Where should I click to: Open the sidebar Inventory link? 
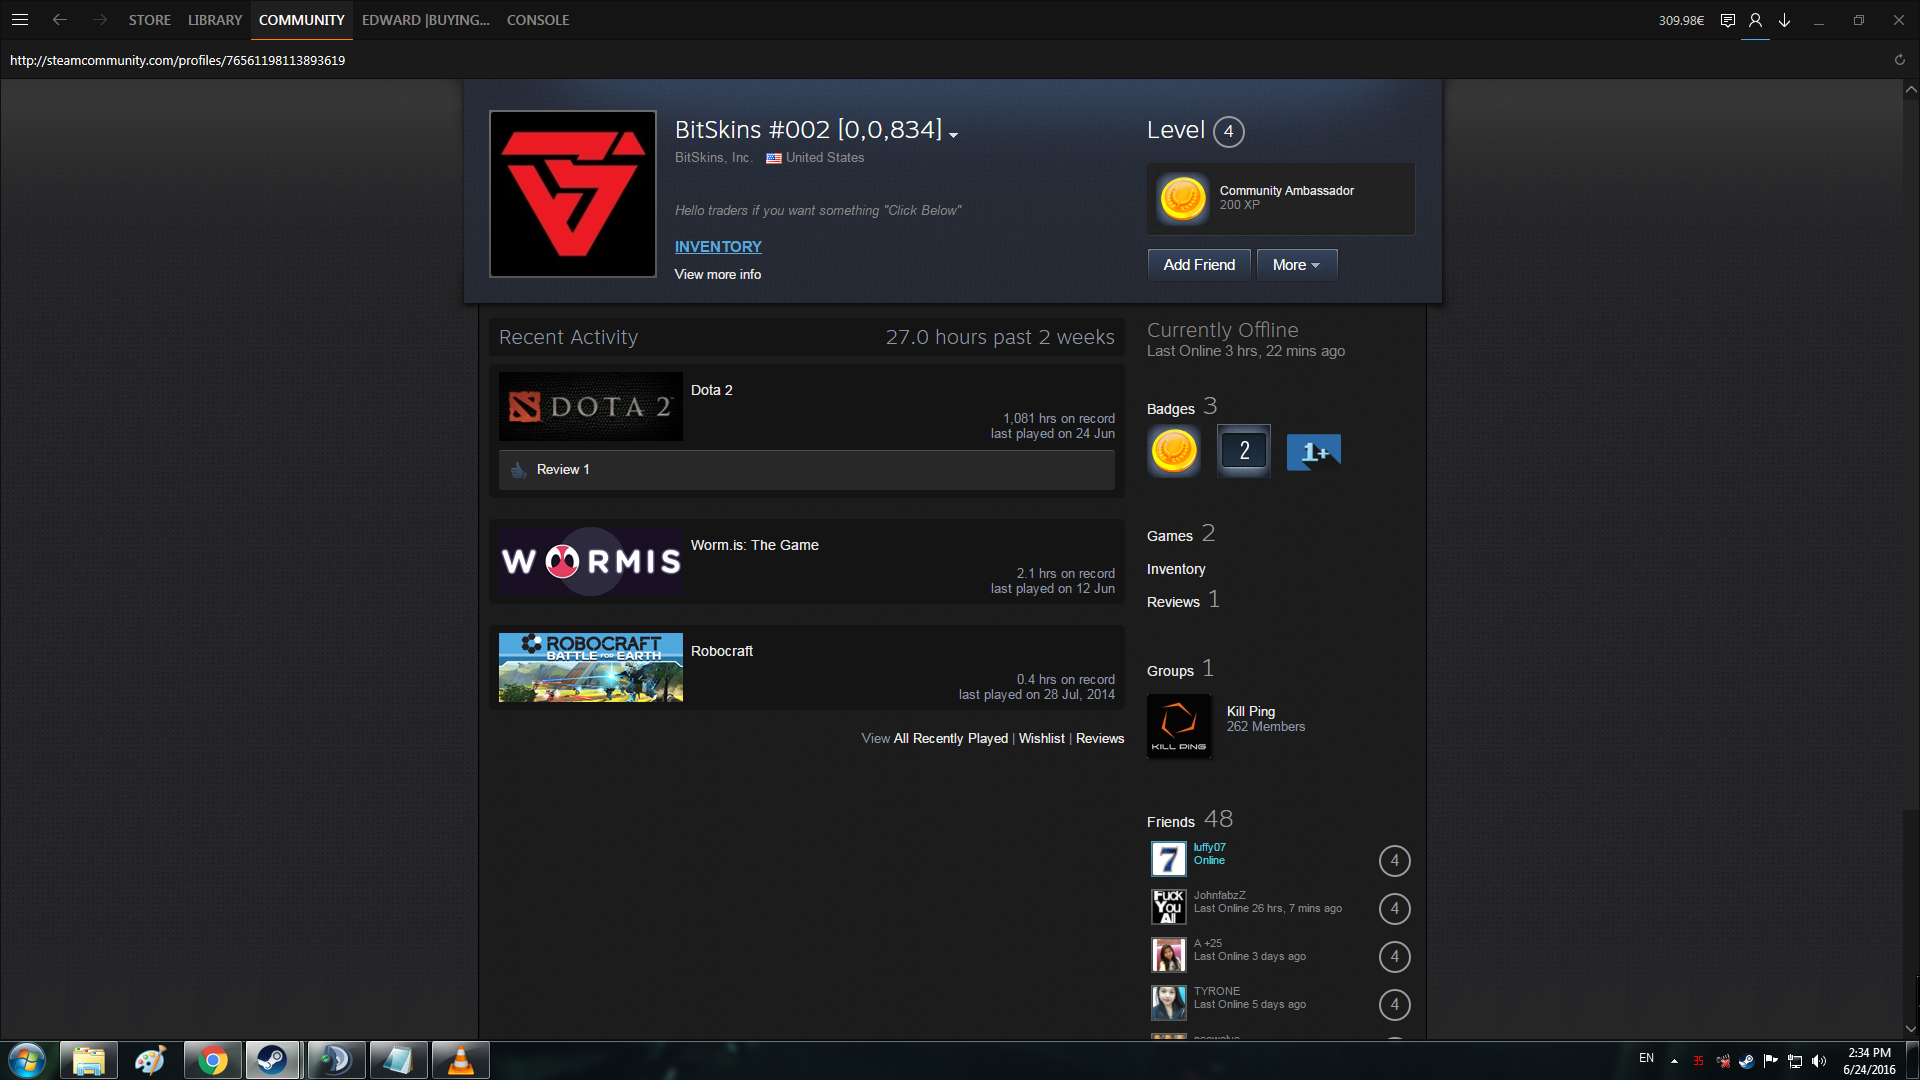click(x=1176, y=569)
